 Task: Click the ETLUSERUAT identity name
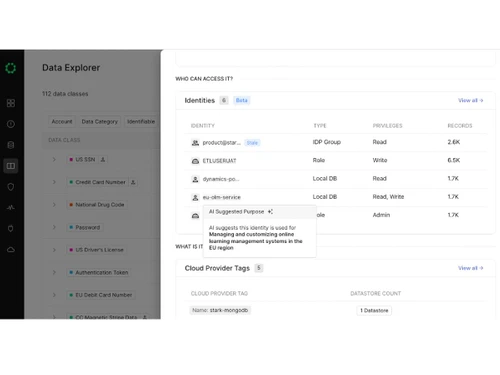tap(219, 161)
